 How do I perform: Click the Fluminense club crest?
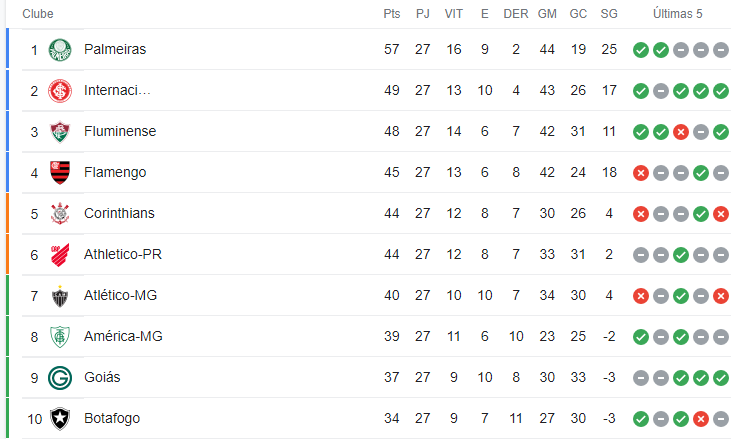pyautogui.click(x=60, y=132)
